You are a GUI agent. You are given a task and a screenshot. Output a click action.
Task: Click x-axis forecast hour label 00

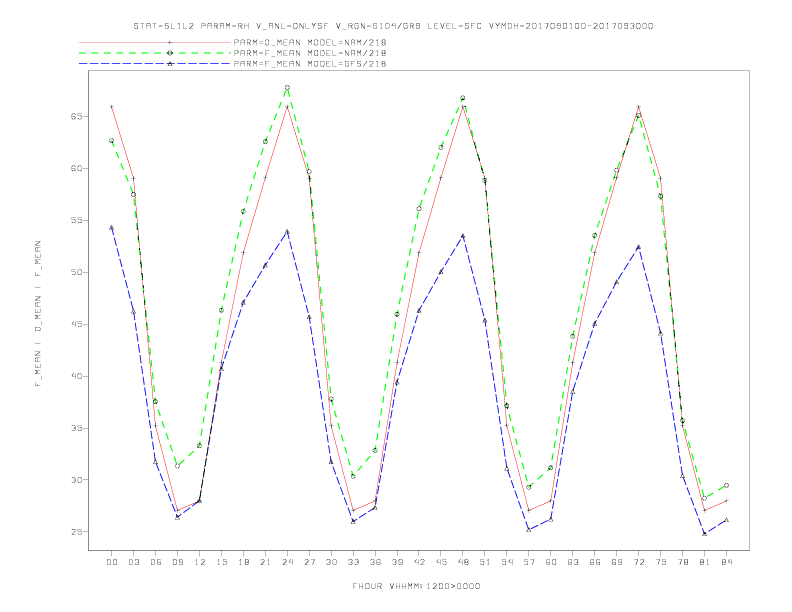coord(112,562)
